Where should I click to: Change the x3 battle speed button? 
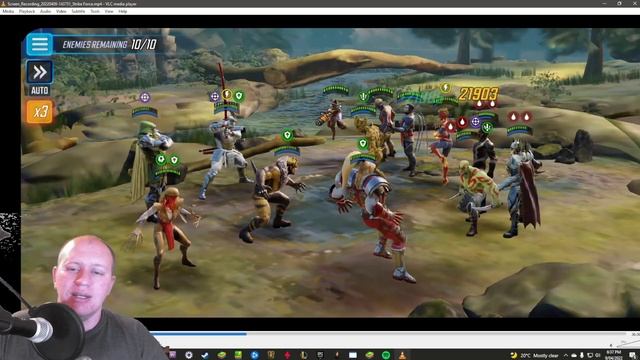pos(40,111)
